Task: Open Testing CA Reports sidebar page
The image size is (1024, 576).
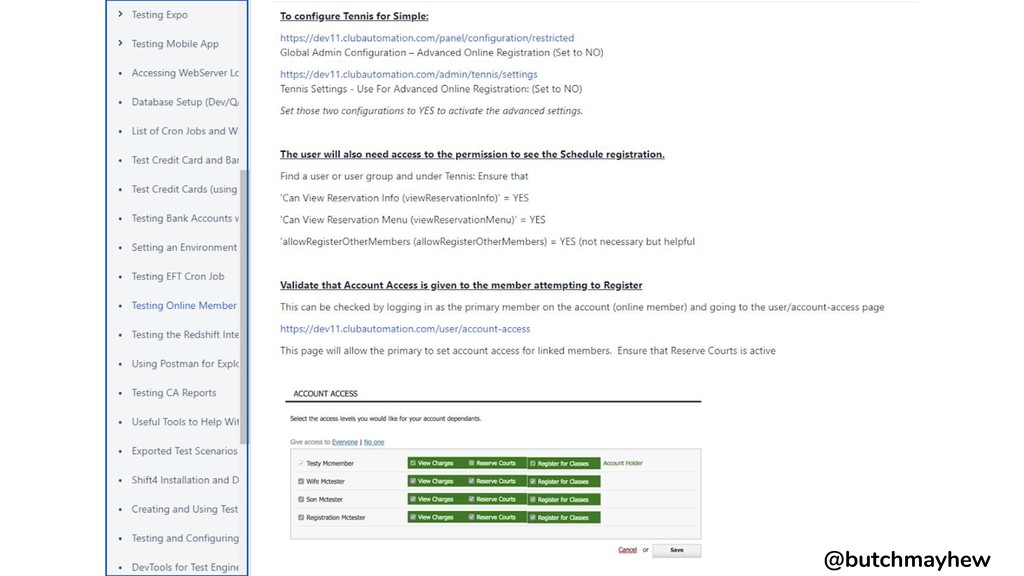Action: [x=174, y=392]
